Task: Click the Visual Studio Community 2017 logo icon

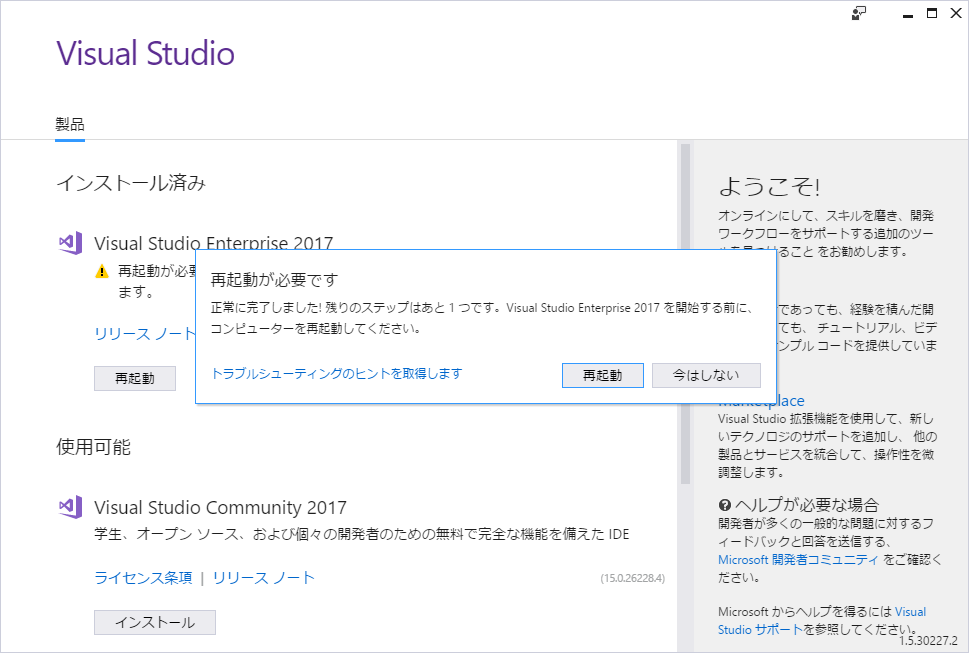Action: click(x=70, y=507)
